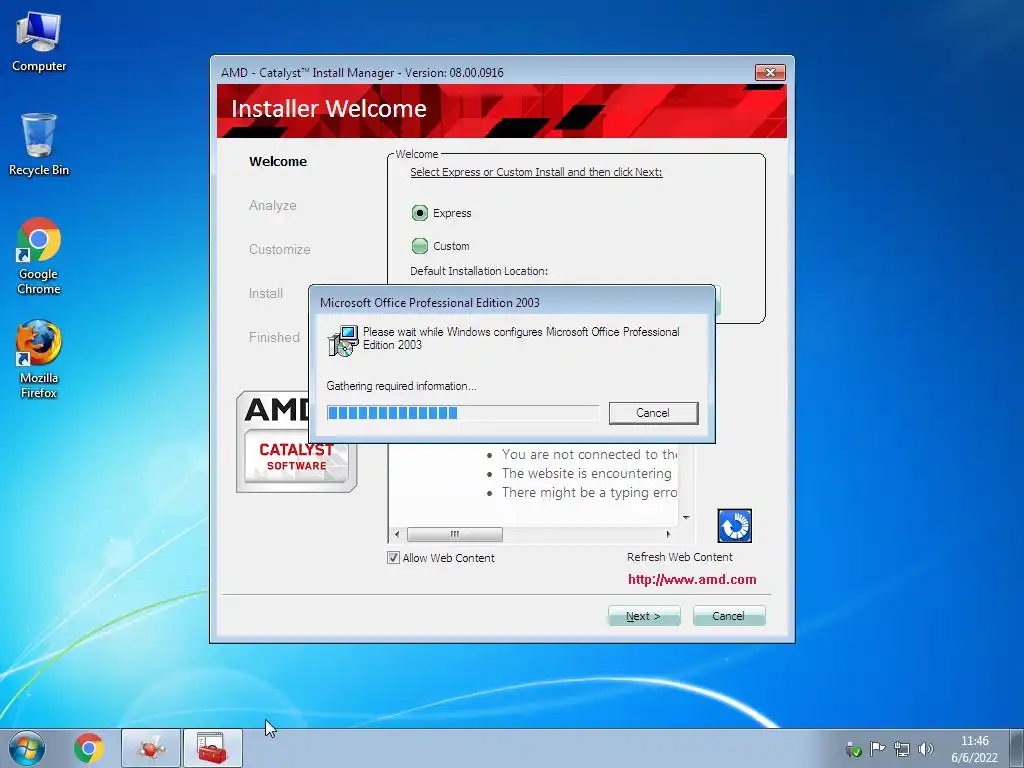
Task: Click the web panel scroll right arrow
Action: [668, 534]
